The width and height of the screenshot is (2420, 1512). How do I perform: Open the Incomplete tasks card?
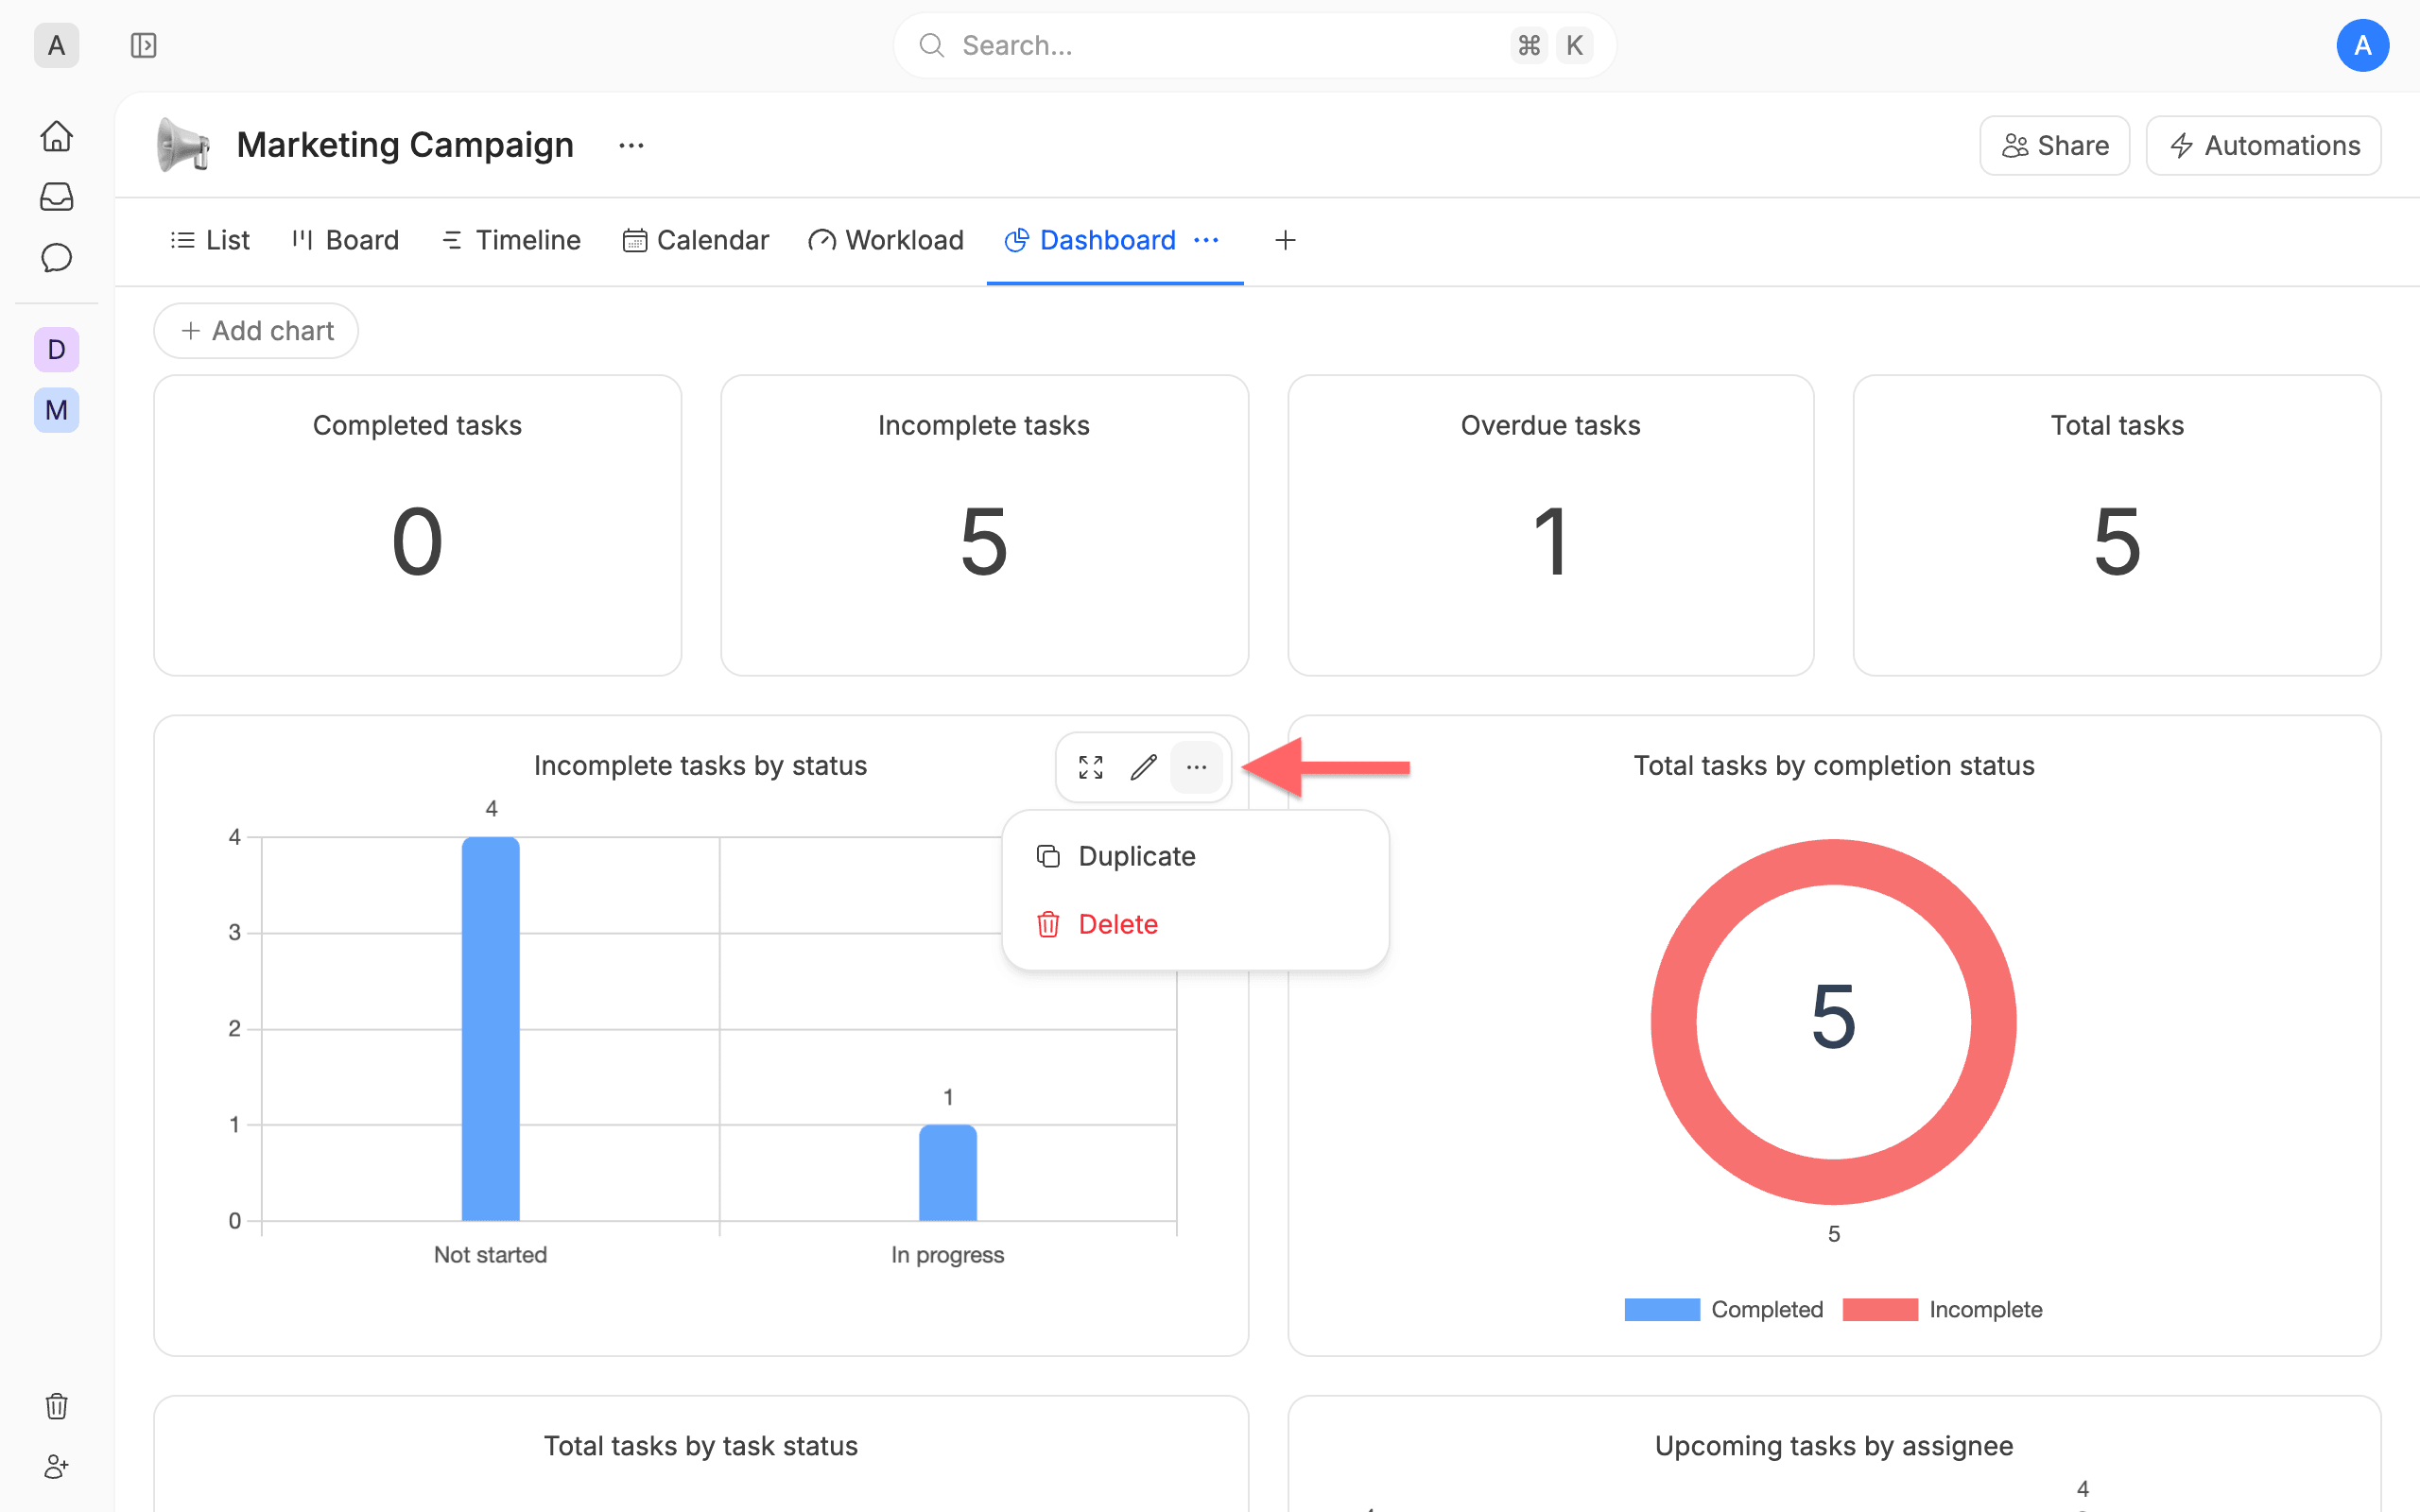coord(984,525)
